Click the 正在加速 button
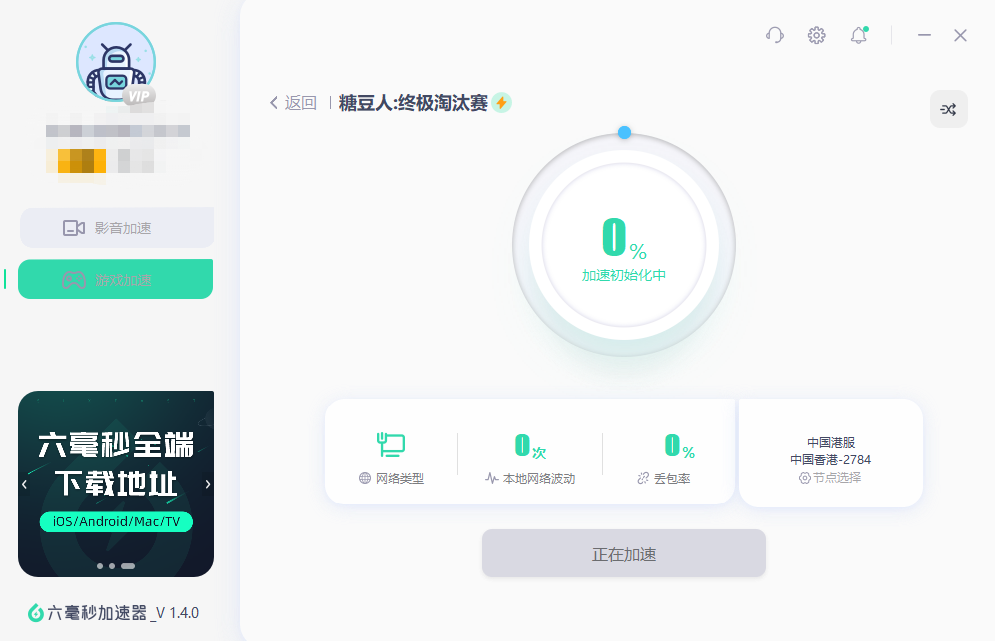995x641 pixels. pos(623,552)
